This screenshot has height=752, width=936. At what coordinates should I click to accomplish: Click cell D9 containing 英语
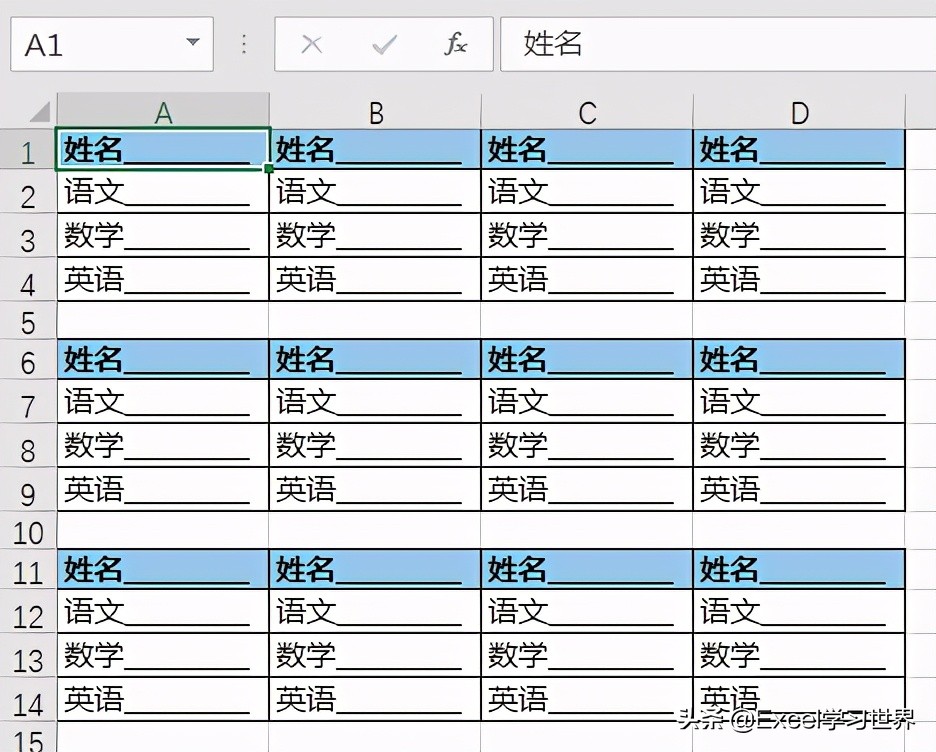click(799, 489)
